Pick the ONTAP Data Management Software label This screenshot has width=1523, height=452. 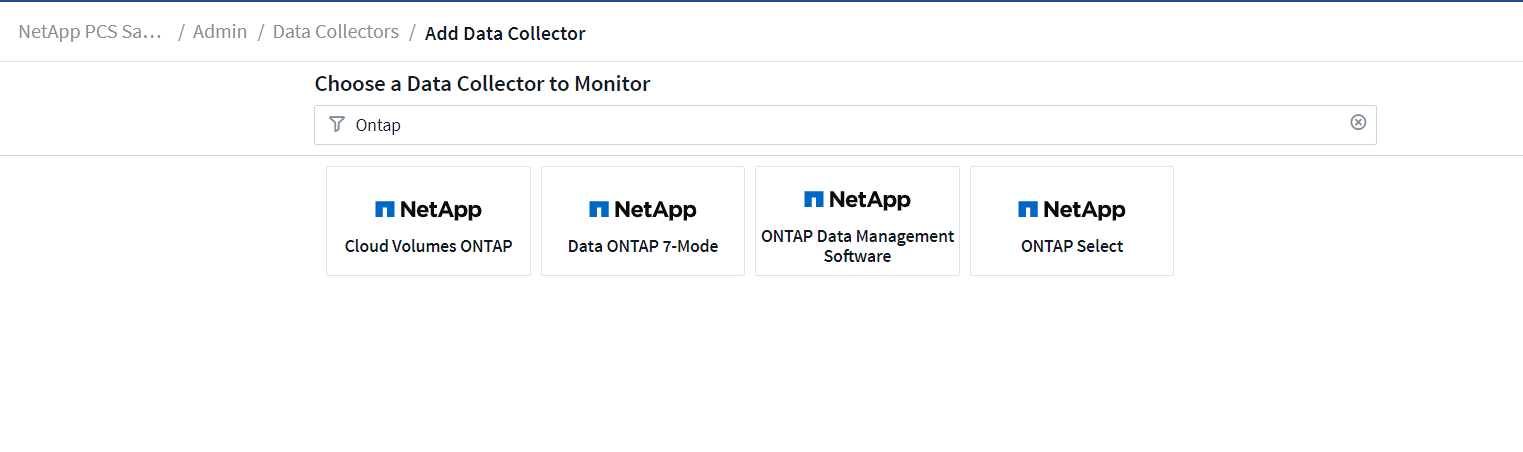pos(857,246)
